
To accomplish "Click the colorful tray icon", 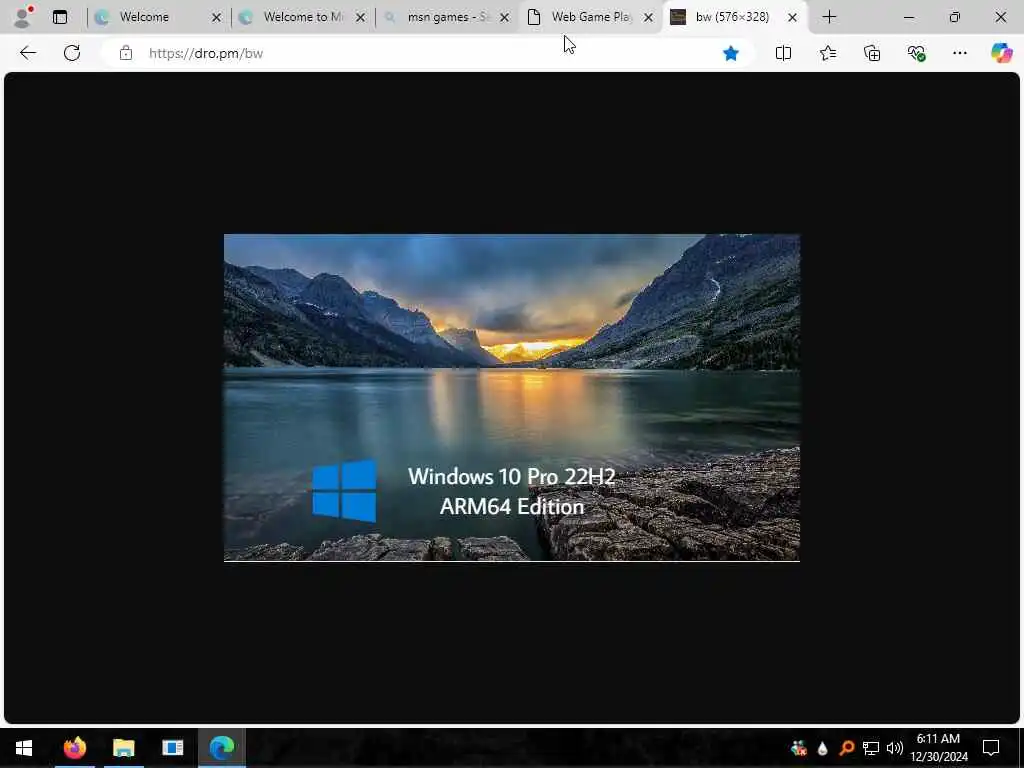I will (x=798, y=748).
